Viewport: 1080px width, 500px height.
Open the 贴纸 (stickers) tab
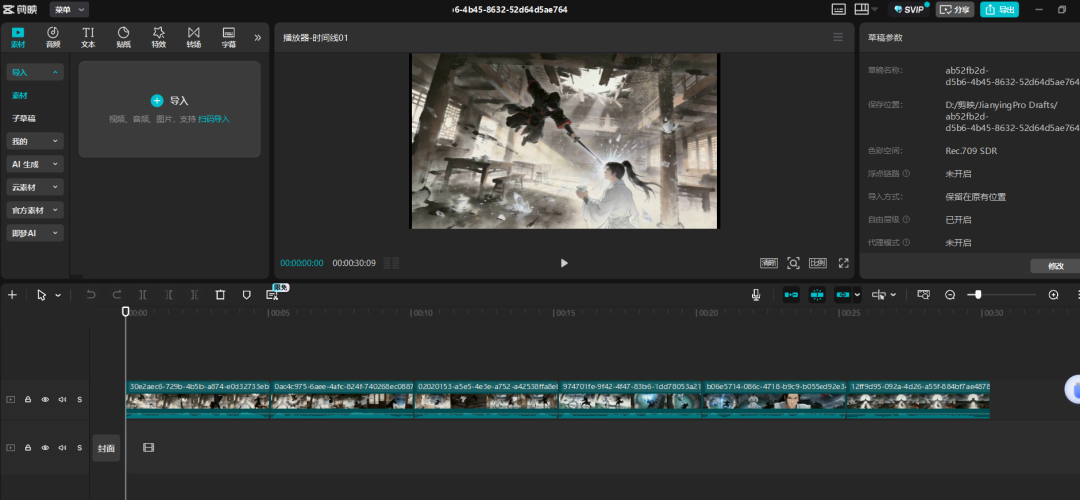pyautogui.click(x=123, y=37)
